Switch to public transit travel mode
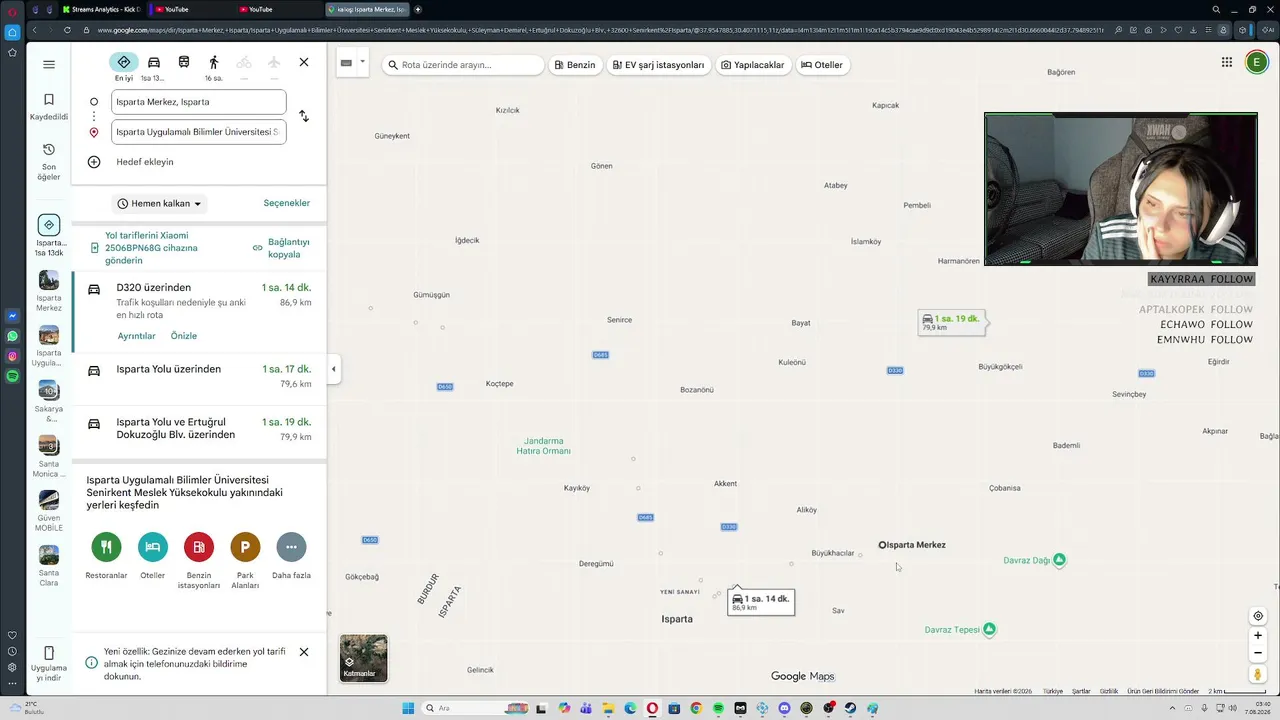1280x720 pixels. pyautogui.click(x=184, y=63)
